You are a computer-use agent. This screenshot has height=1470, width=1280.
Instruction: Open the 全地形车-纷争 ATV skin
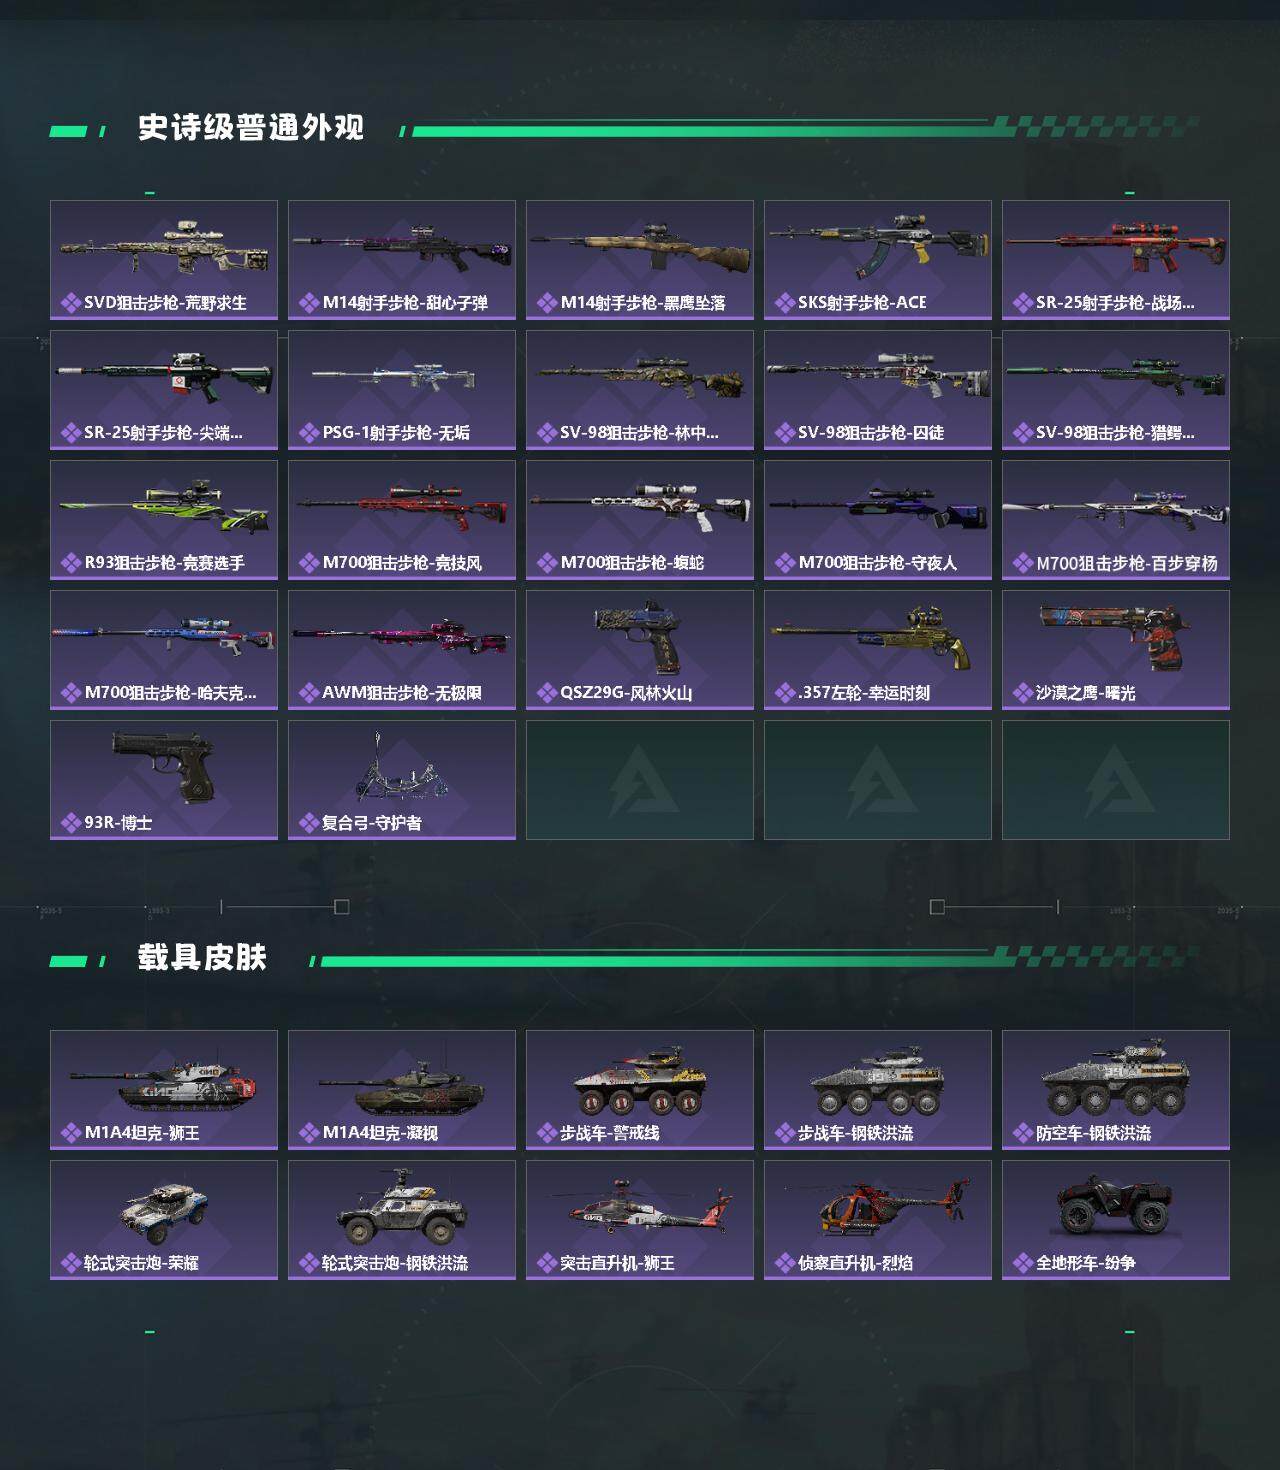pos(1116,1220)
